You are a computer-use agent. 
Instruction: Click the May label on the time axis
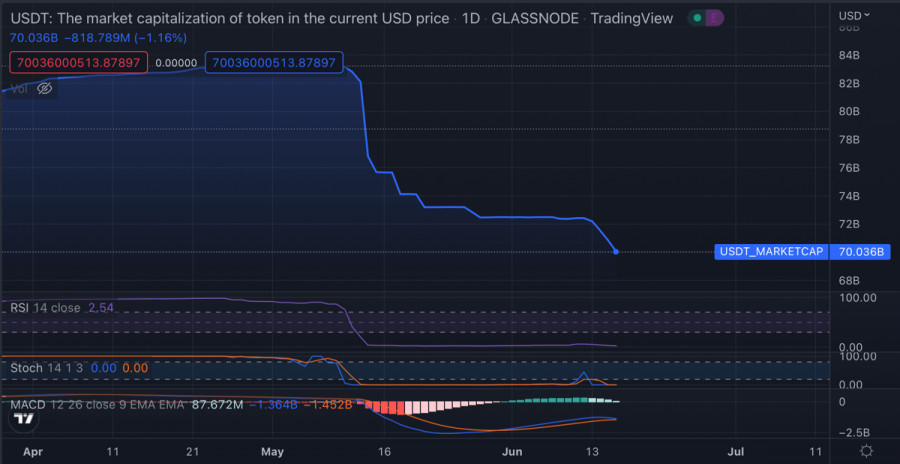click(x=272, y=451)
